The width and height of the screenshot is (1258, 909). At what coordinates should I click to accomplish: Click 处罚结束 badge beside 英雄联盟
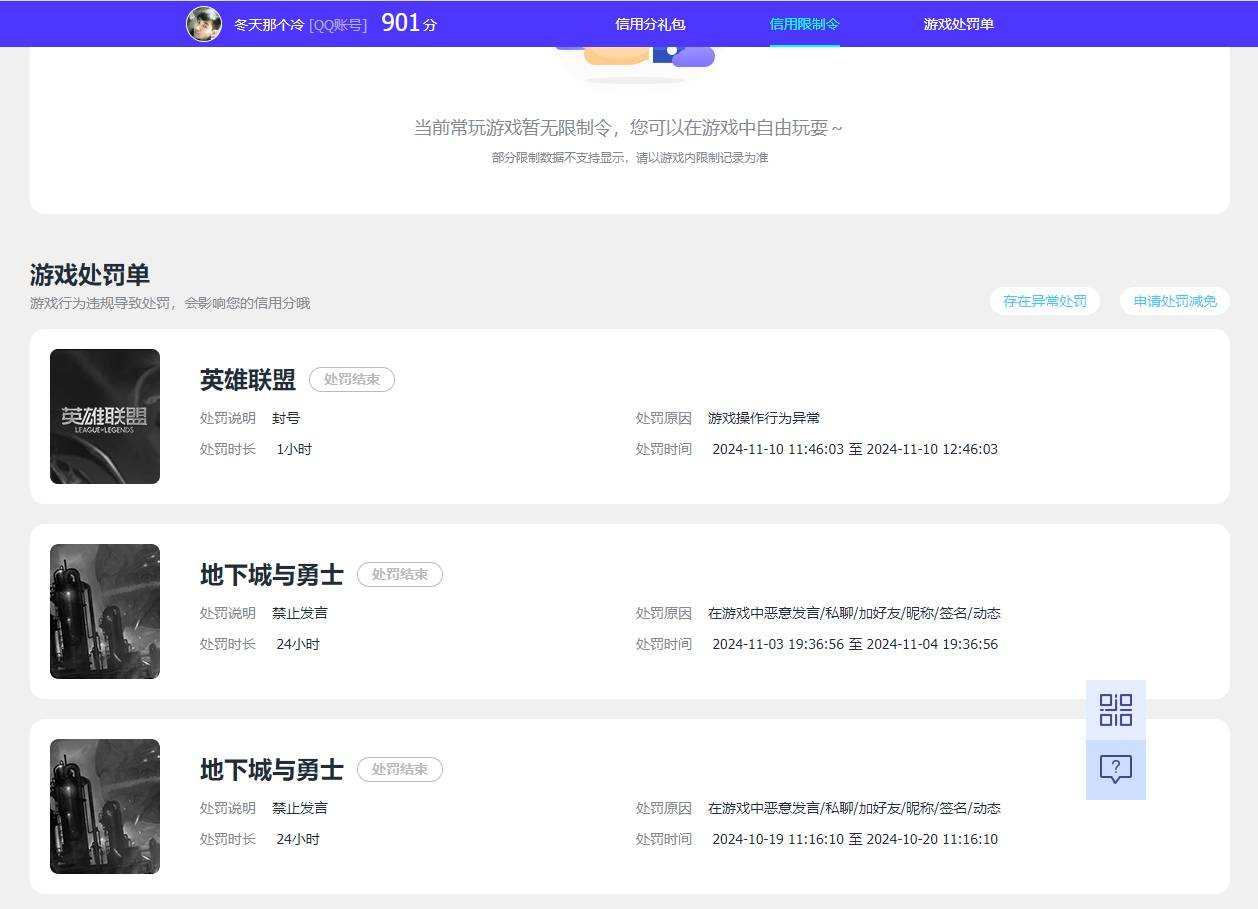point(352,380)
